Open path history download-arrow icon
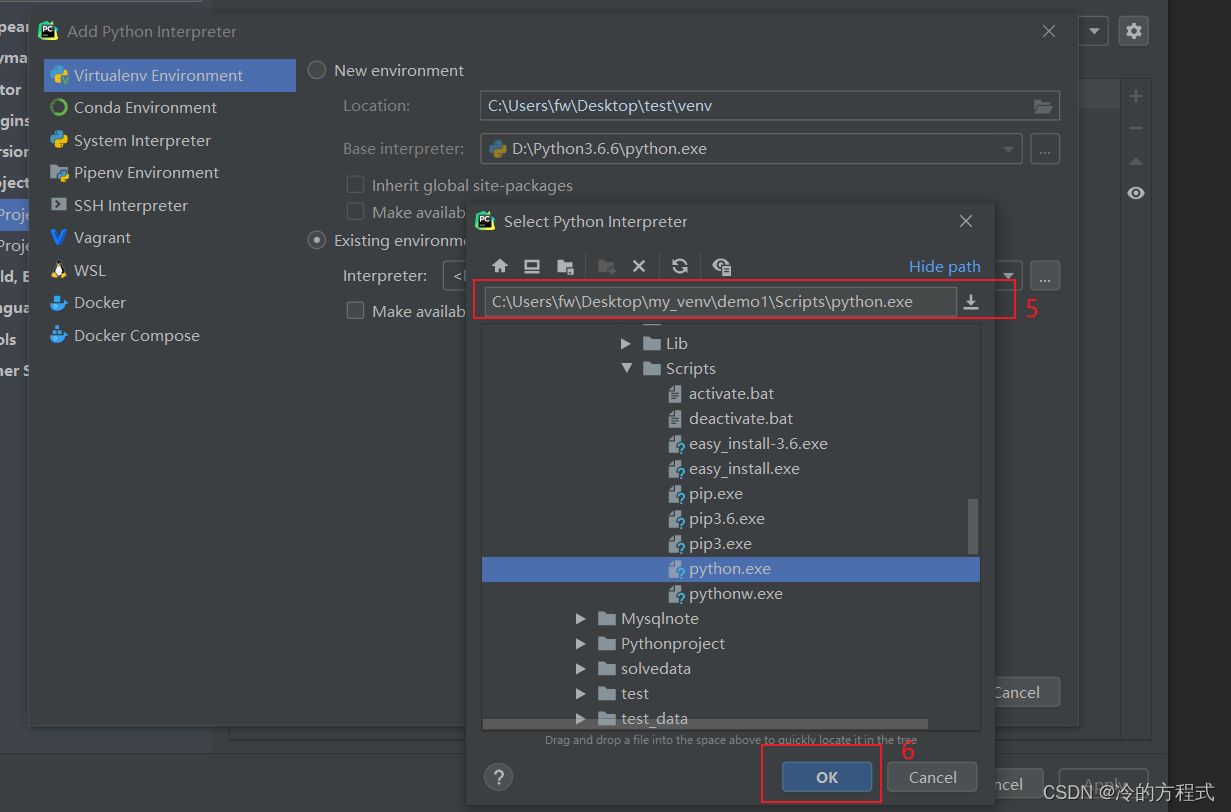Screen dimensions: 1231x812 pyautogui.click(x=971, y=302)
